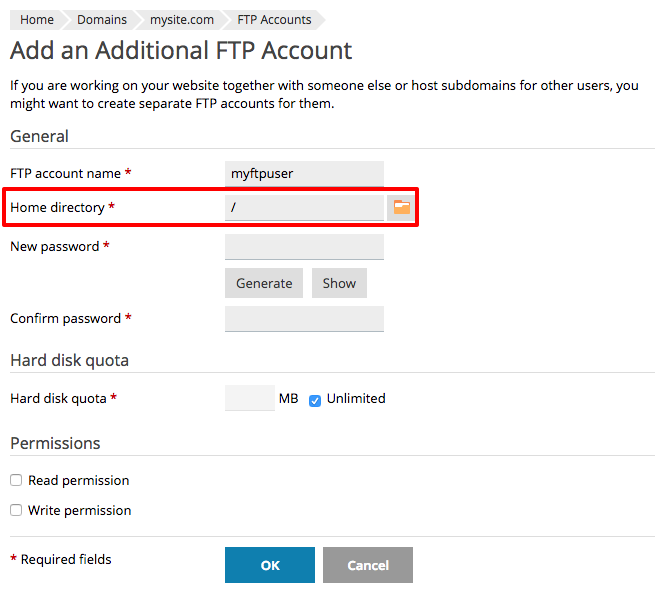The image size is (670, 608).
Task: Click the Write permission label
Action: pyautogui.click(x=80, y=511)
